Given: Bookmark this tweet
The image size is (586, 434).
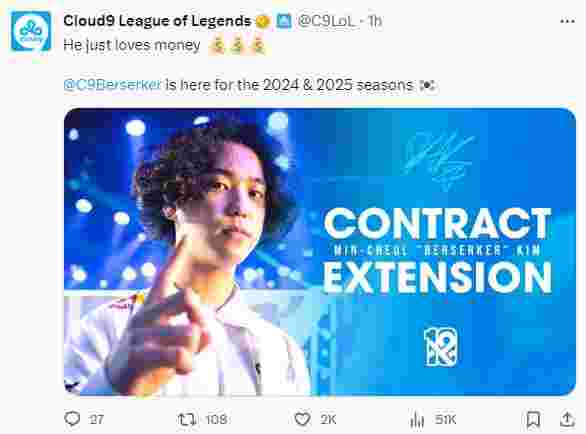Looking at the screenshot, I should pyautogui.click(x=533, y=419).
